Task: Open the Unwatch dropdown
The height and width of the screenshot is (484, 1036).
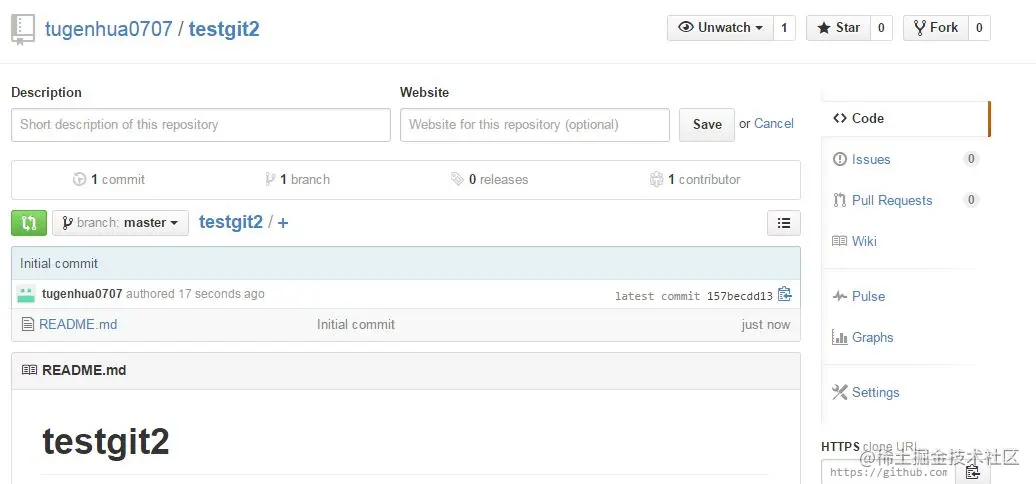Action: click(720, 28)
